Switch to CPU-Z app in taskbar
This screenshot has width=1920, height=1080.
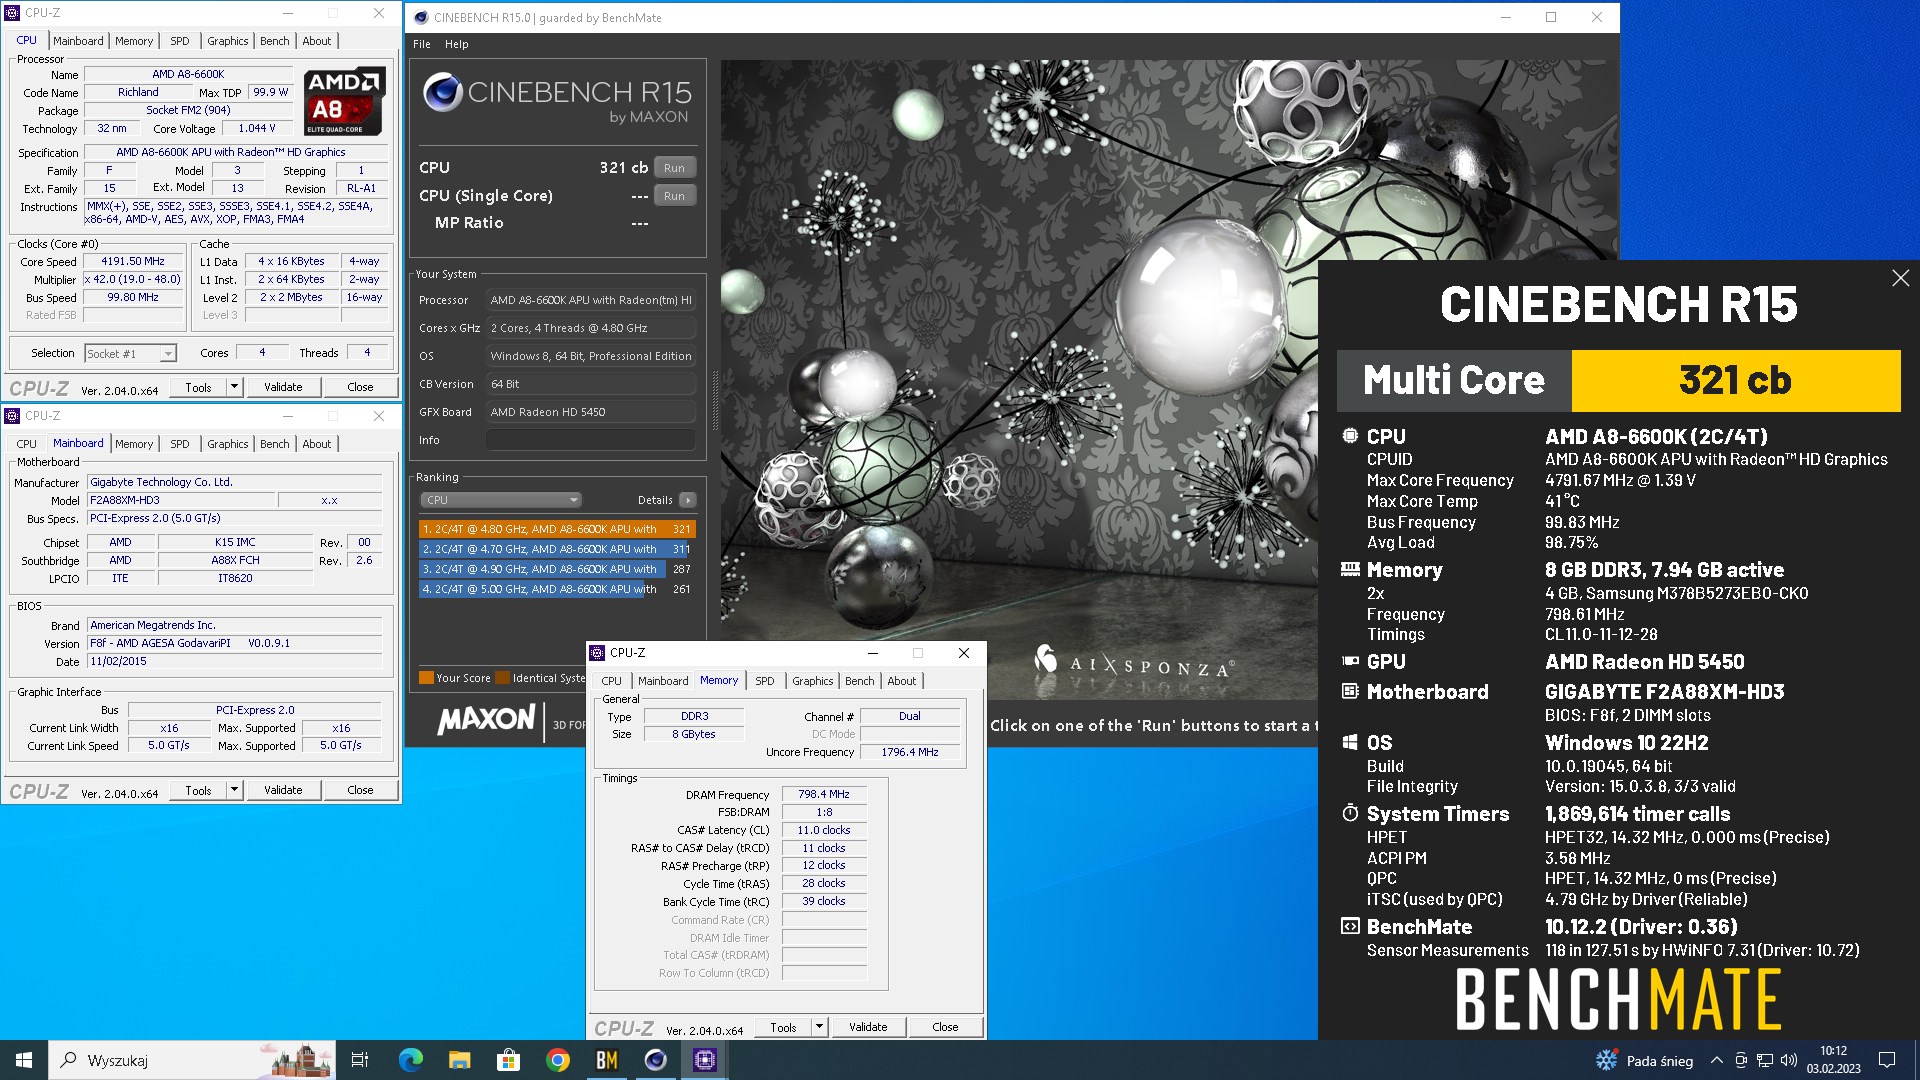point(705,1060)
